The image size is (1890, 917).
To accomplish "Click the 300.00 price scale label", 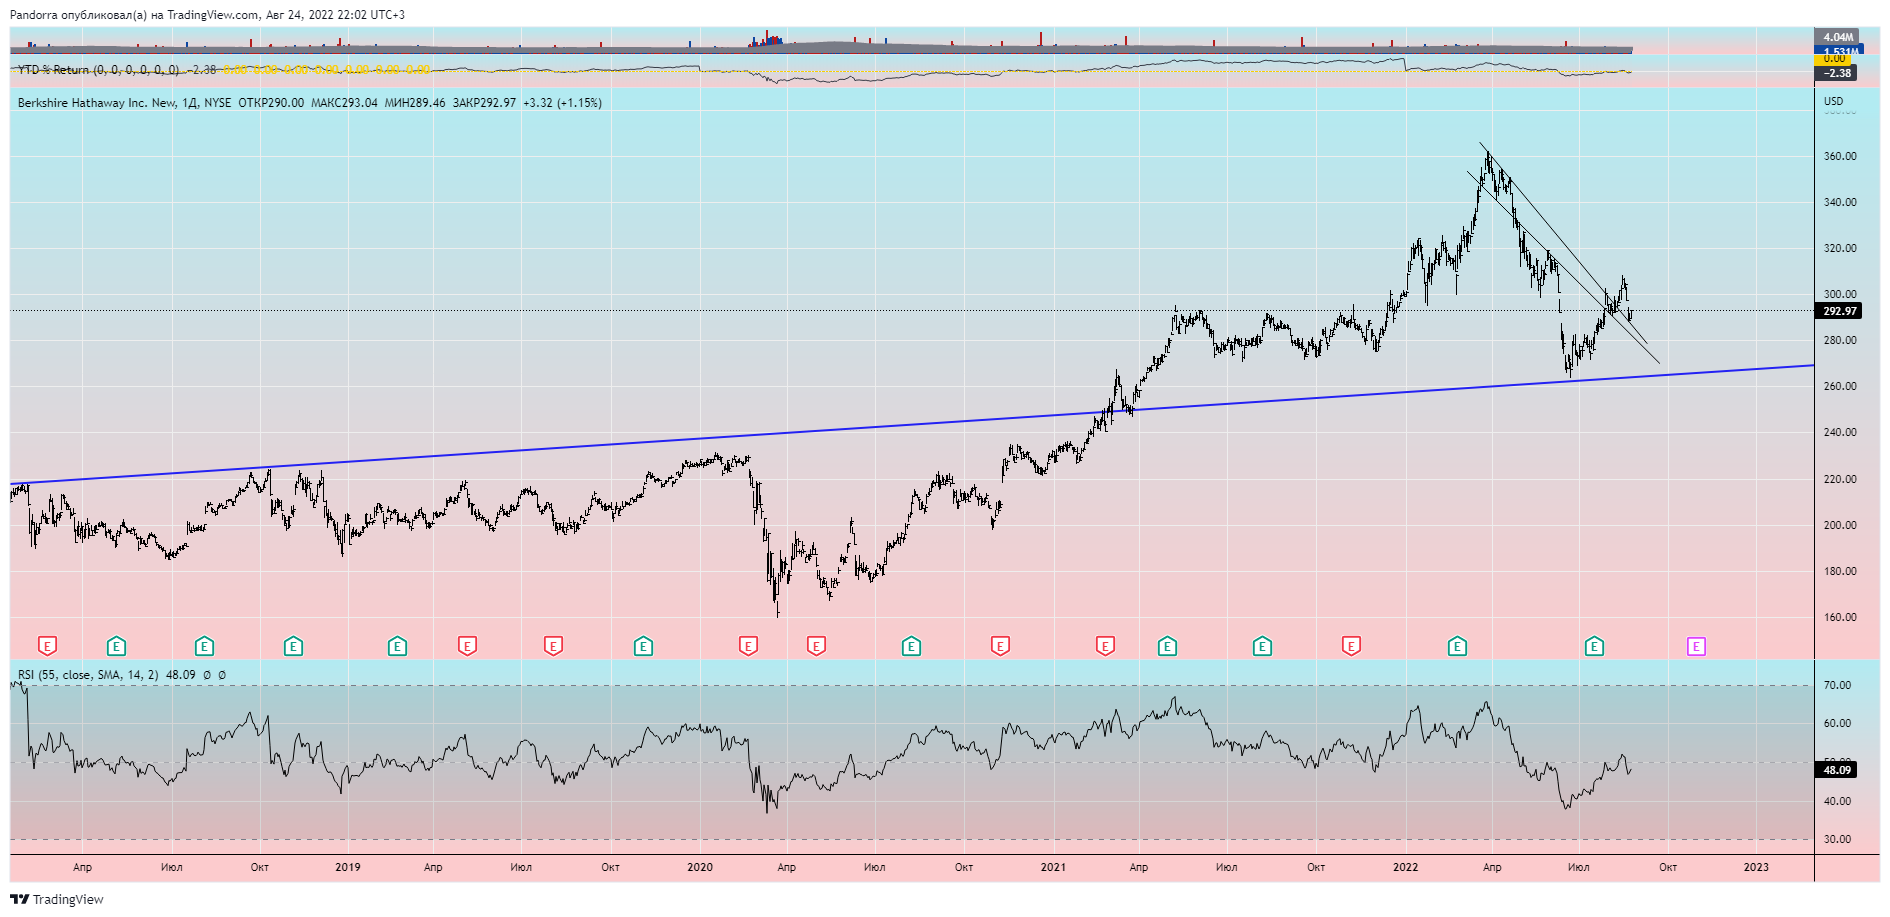I will pyautogui.click(x=1840, y=294).
